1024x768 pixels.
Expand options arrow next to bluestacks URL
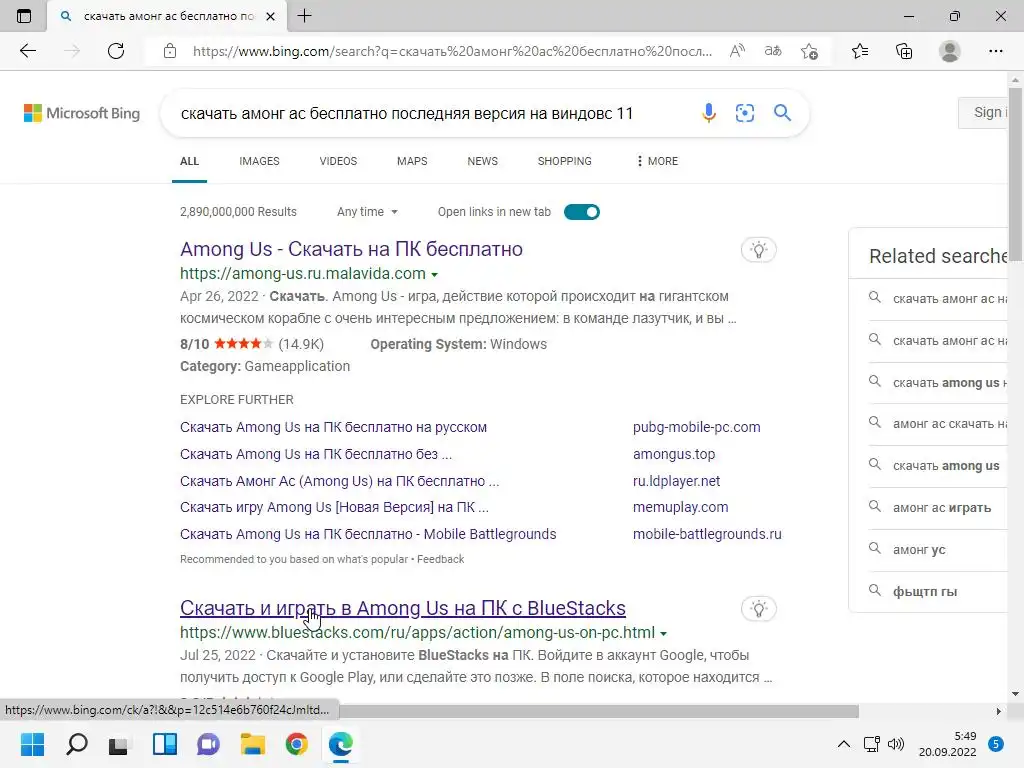[664, 634]
